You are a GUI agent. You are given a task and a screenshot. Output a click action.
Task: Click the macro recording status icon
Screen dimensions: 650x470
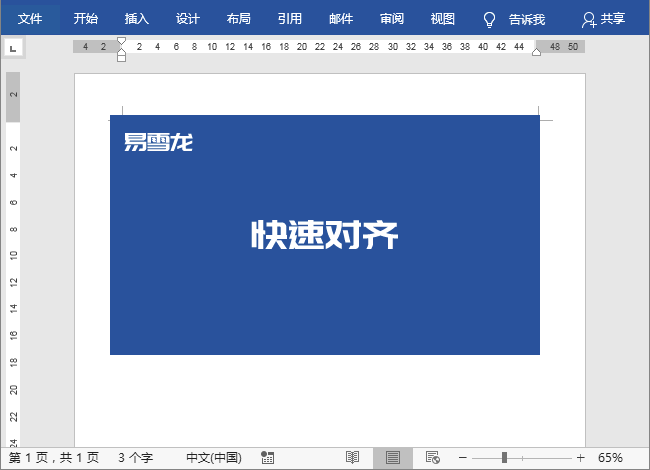pyautogui.click(x=267, y=458)
